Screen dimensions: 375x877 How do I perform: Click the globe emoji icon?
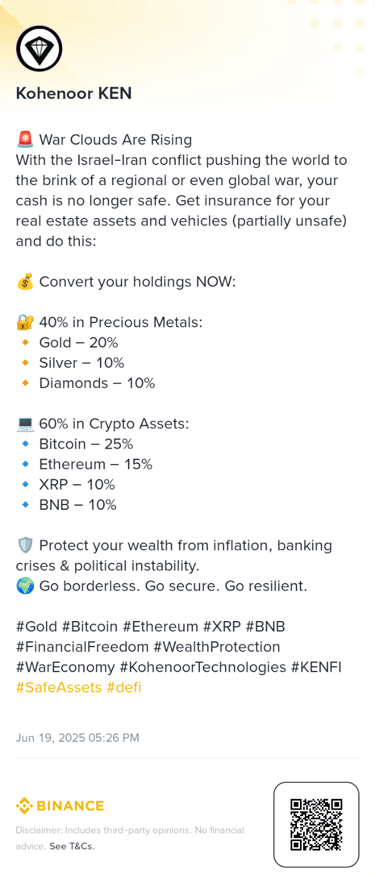pos(25,586)
